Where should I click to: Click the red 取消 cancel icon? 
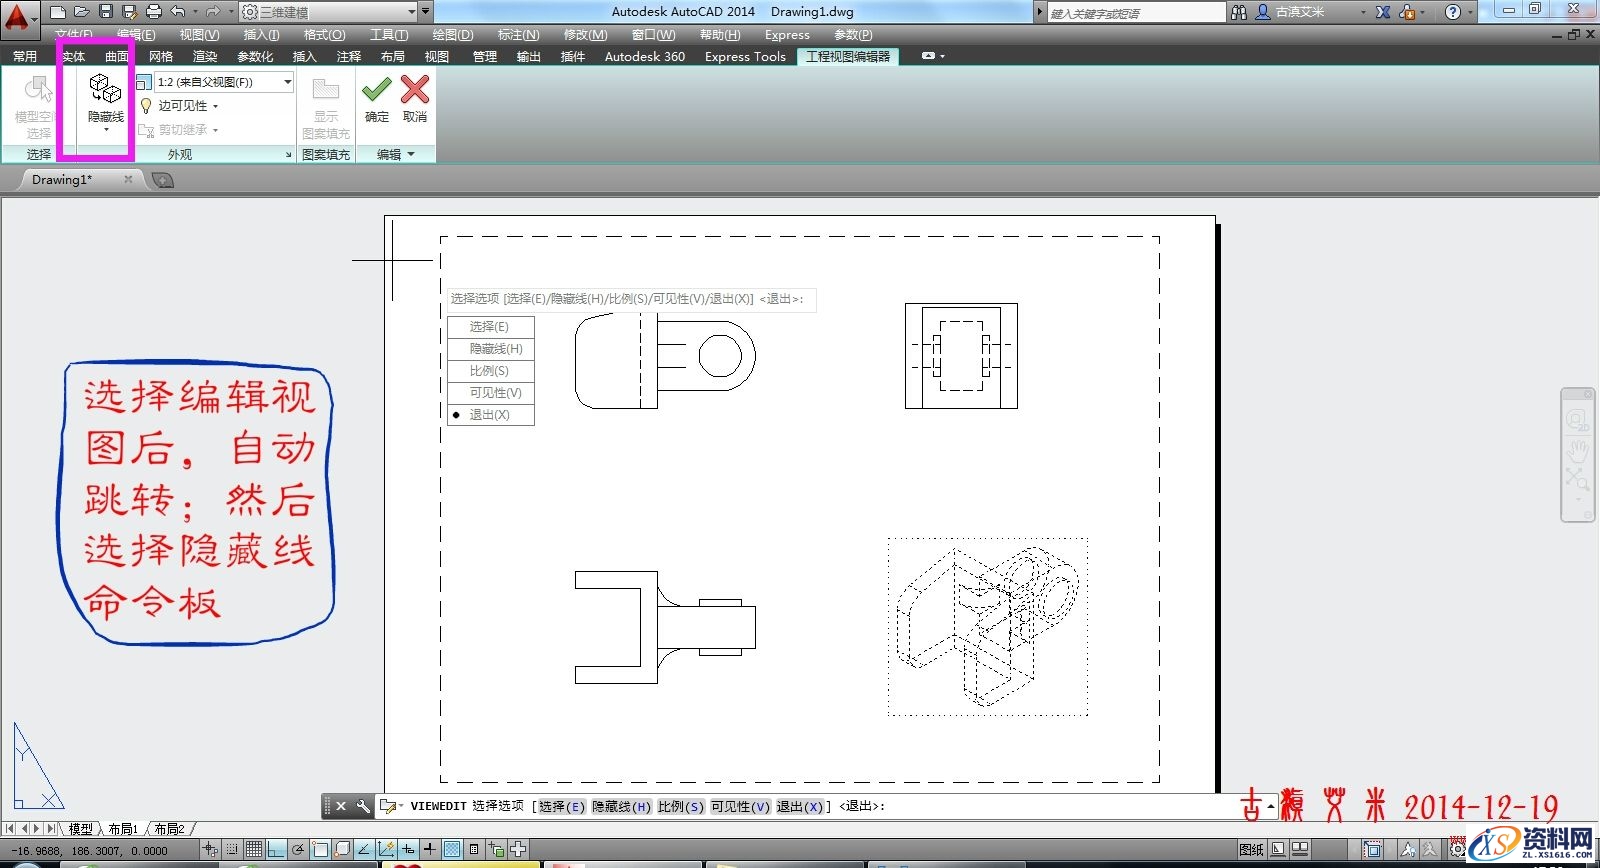coord(415,90)
